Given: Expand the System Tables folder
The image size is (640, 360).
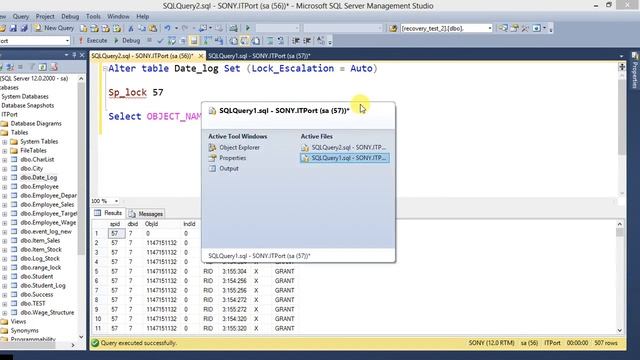Looking at the screenshot, I should pos(4,142).
